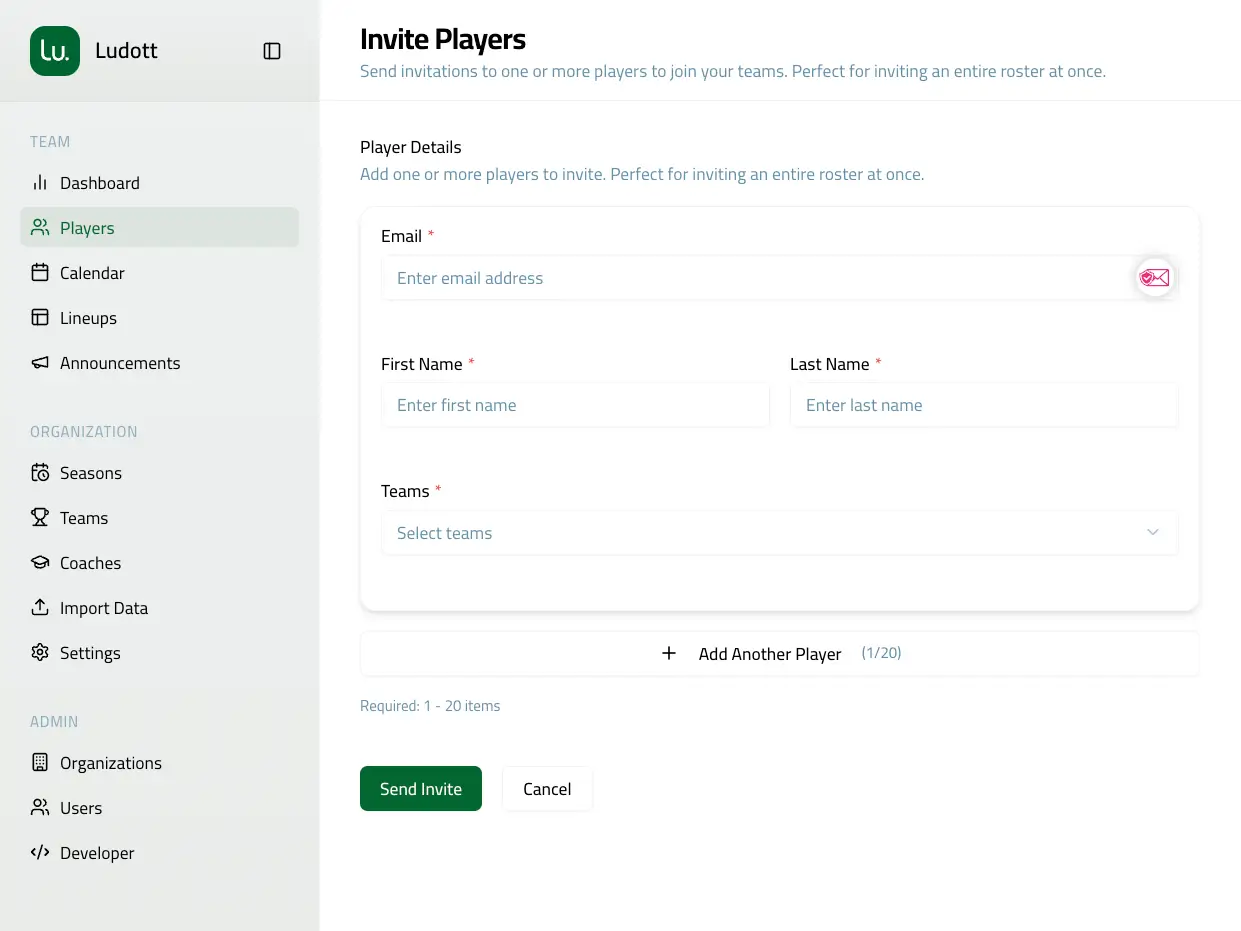Screen dimensions: 1241x931
Task: Switch to the Players section
Action: pyautogui.click(x=88, y=227)
